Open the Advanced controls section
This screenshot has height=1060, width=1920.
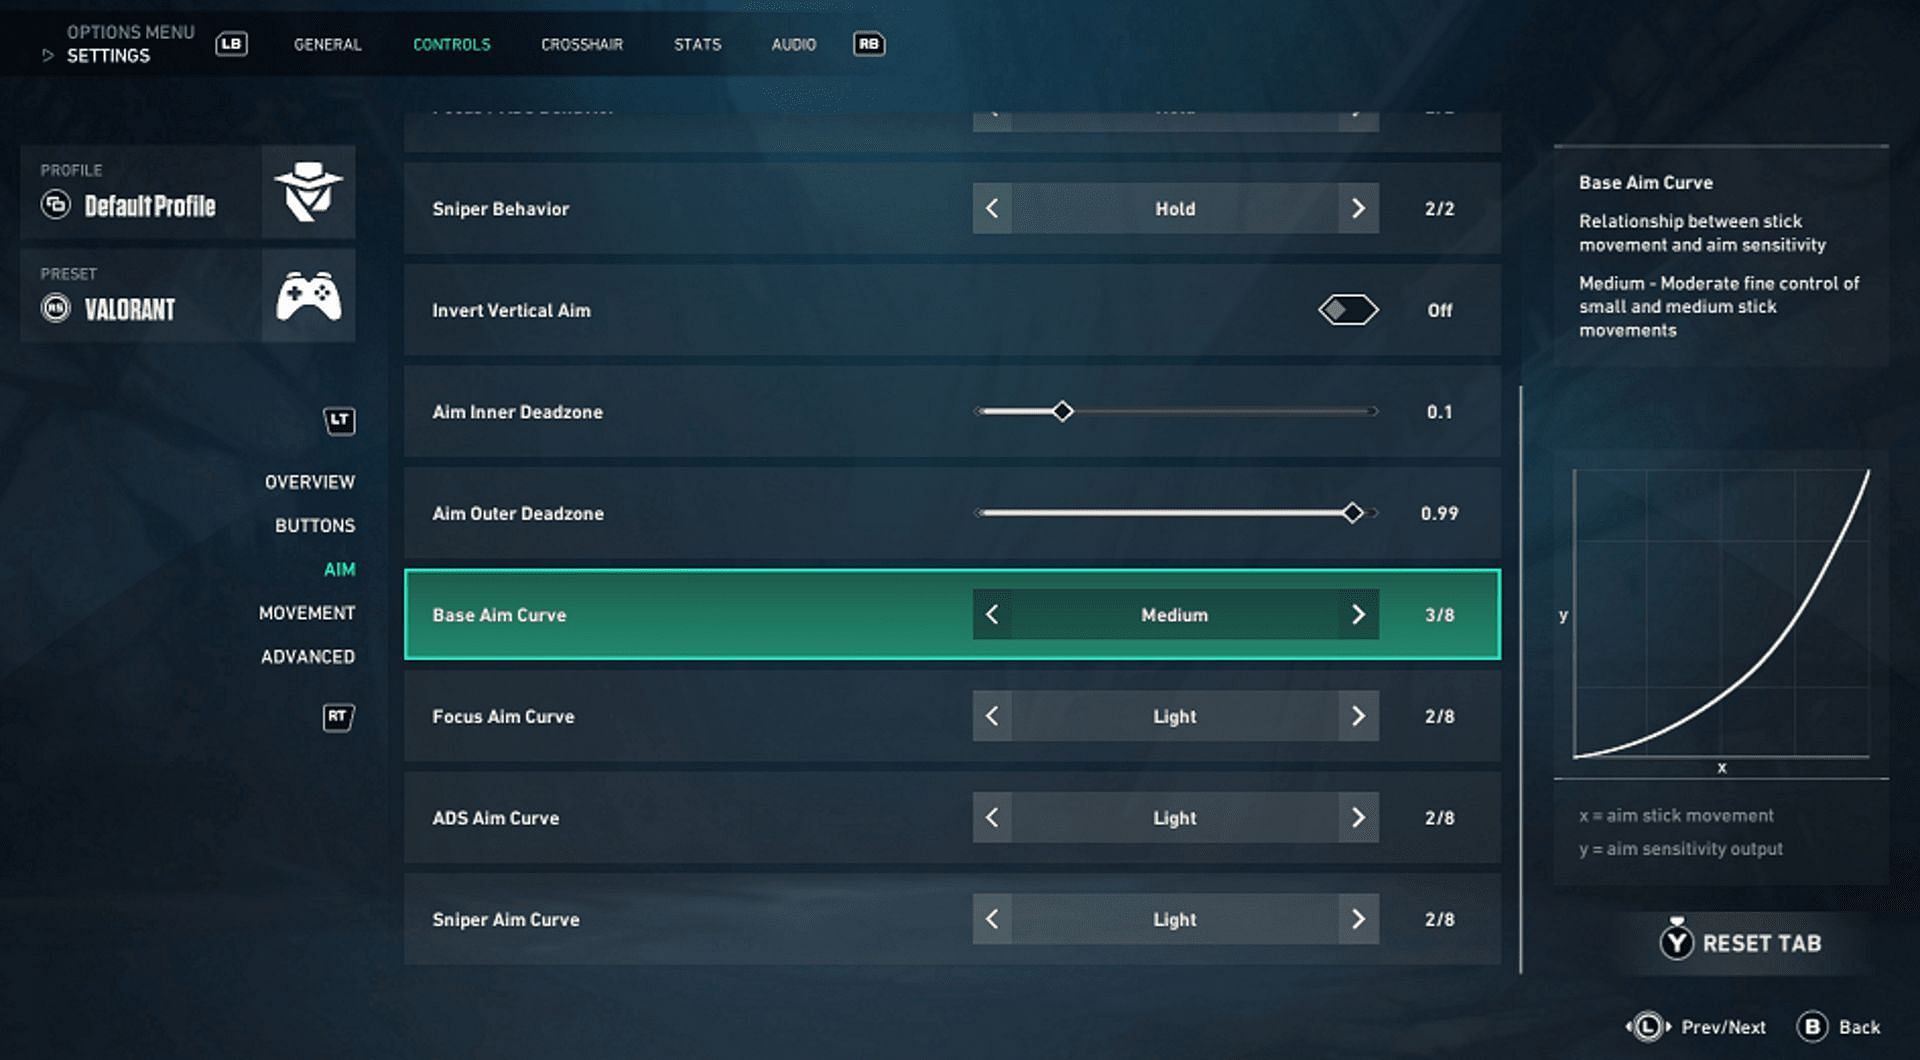[308, 657]
